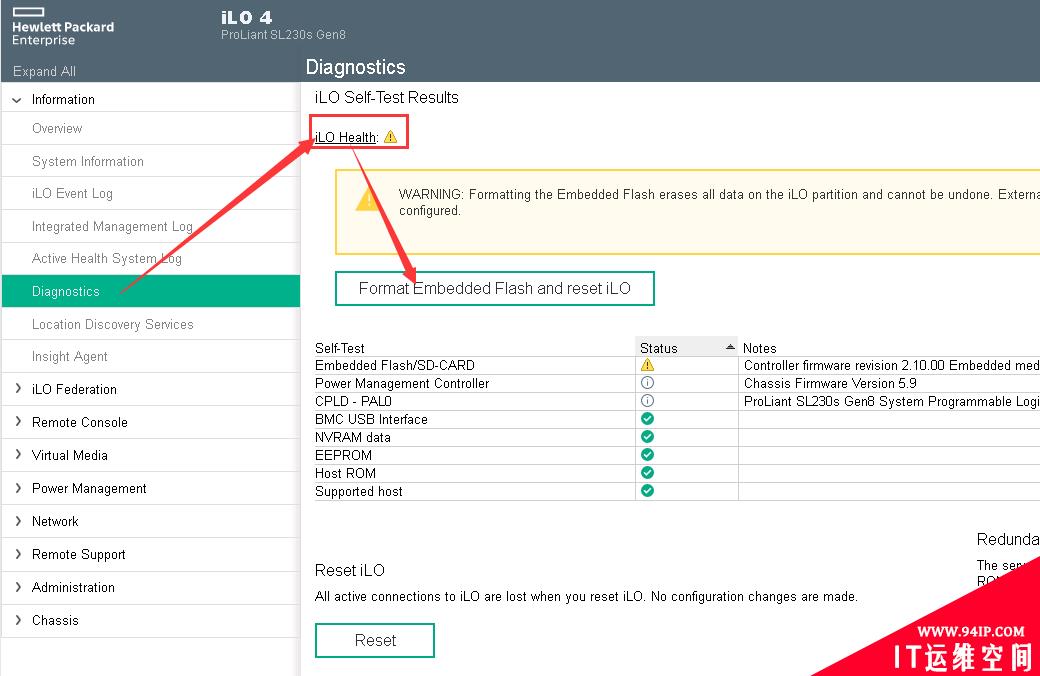The width and height of the screenshot is (1040, 676).
Task: Click the ProLiant SL230s Gen8 header subtitle
Action: pyautogui.click(x=283, y=34)
